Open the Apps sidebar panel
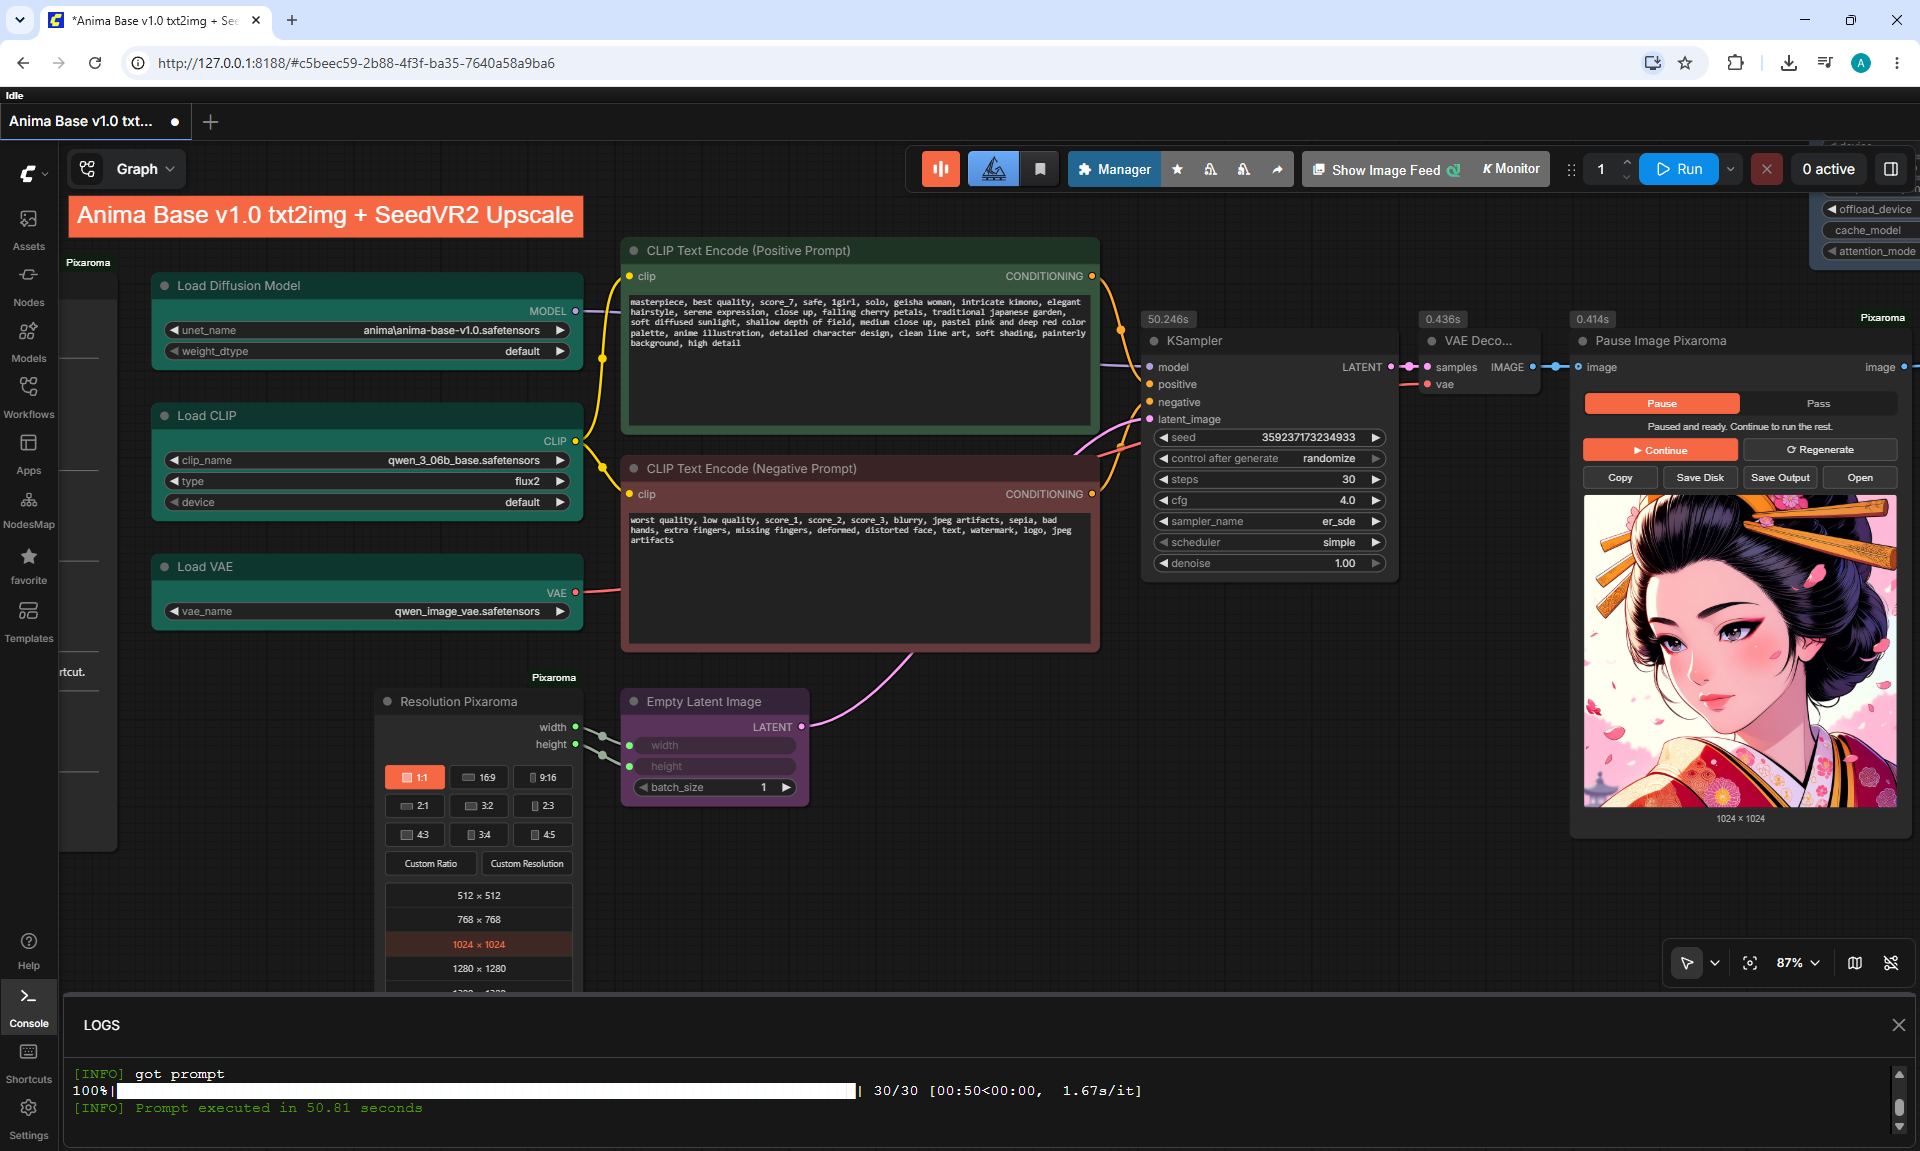Screen dimensions: 1920x1151 pyautogui.click(x=28, y=453)
